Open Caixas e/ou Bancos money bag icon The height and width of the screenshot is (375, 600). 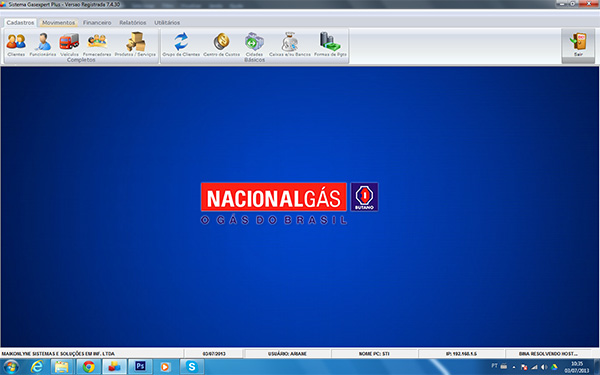(x=290, y=44)
